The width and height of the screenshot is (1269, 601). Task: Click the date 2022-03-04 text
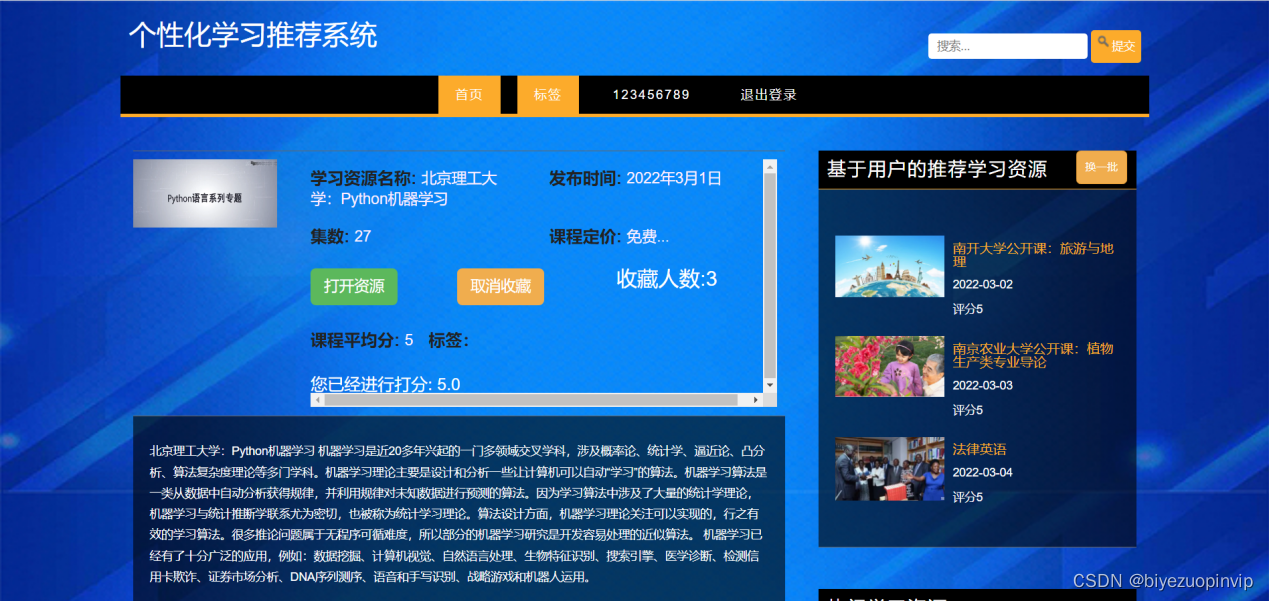pyautogui.click(x=982, y=472)
